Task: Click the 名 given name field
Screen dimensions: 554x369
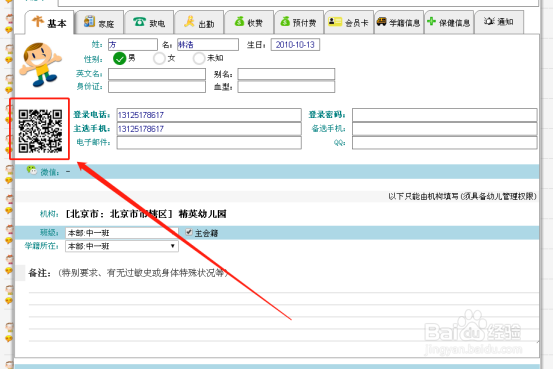Action: [208, 45]
